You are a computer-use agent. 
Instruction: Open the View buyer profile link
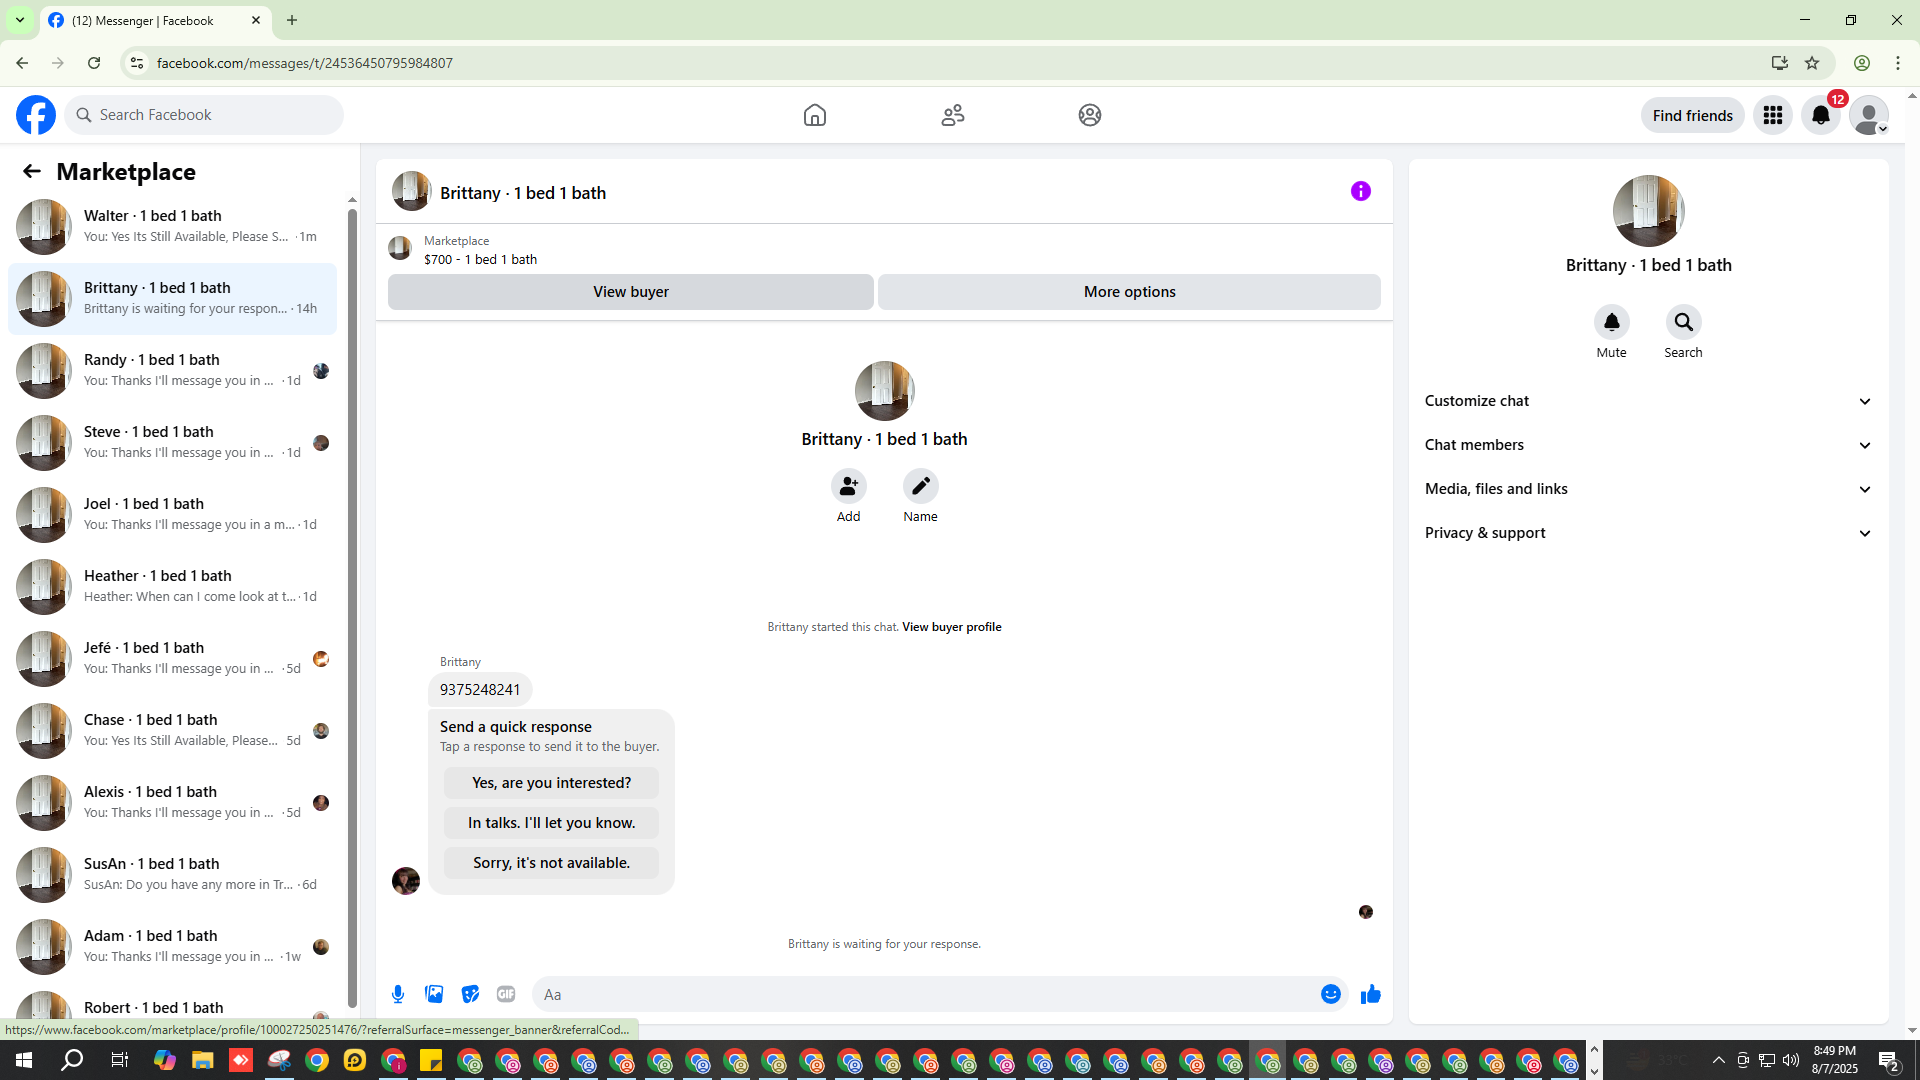[952, 627]
